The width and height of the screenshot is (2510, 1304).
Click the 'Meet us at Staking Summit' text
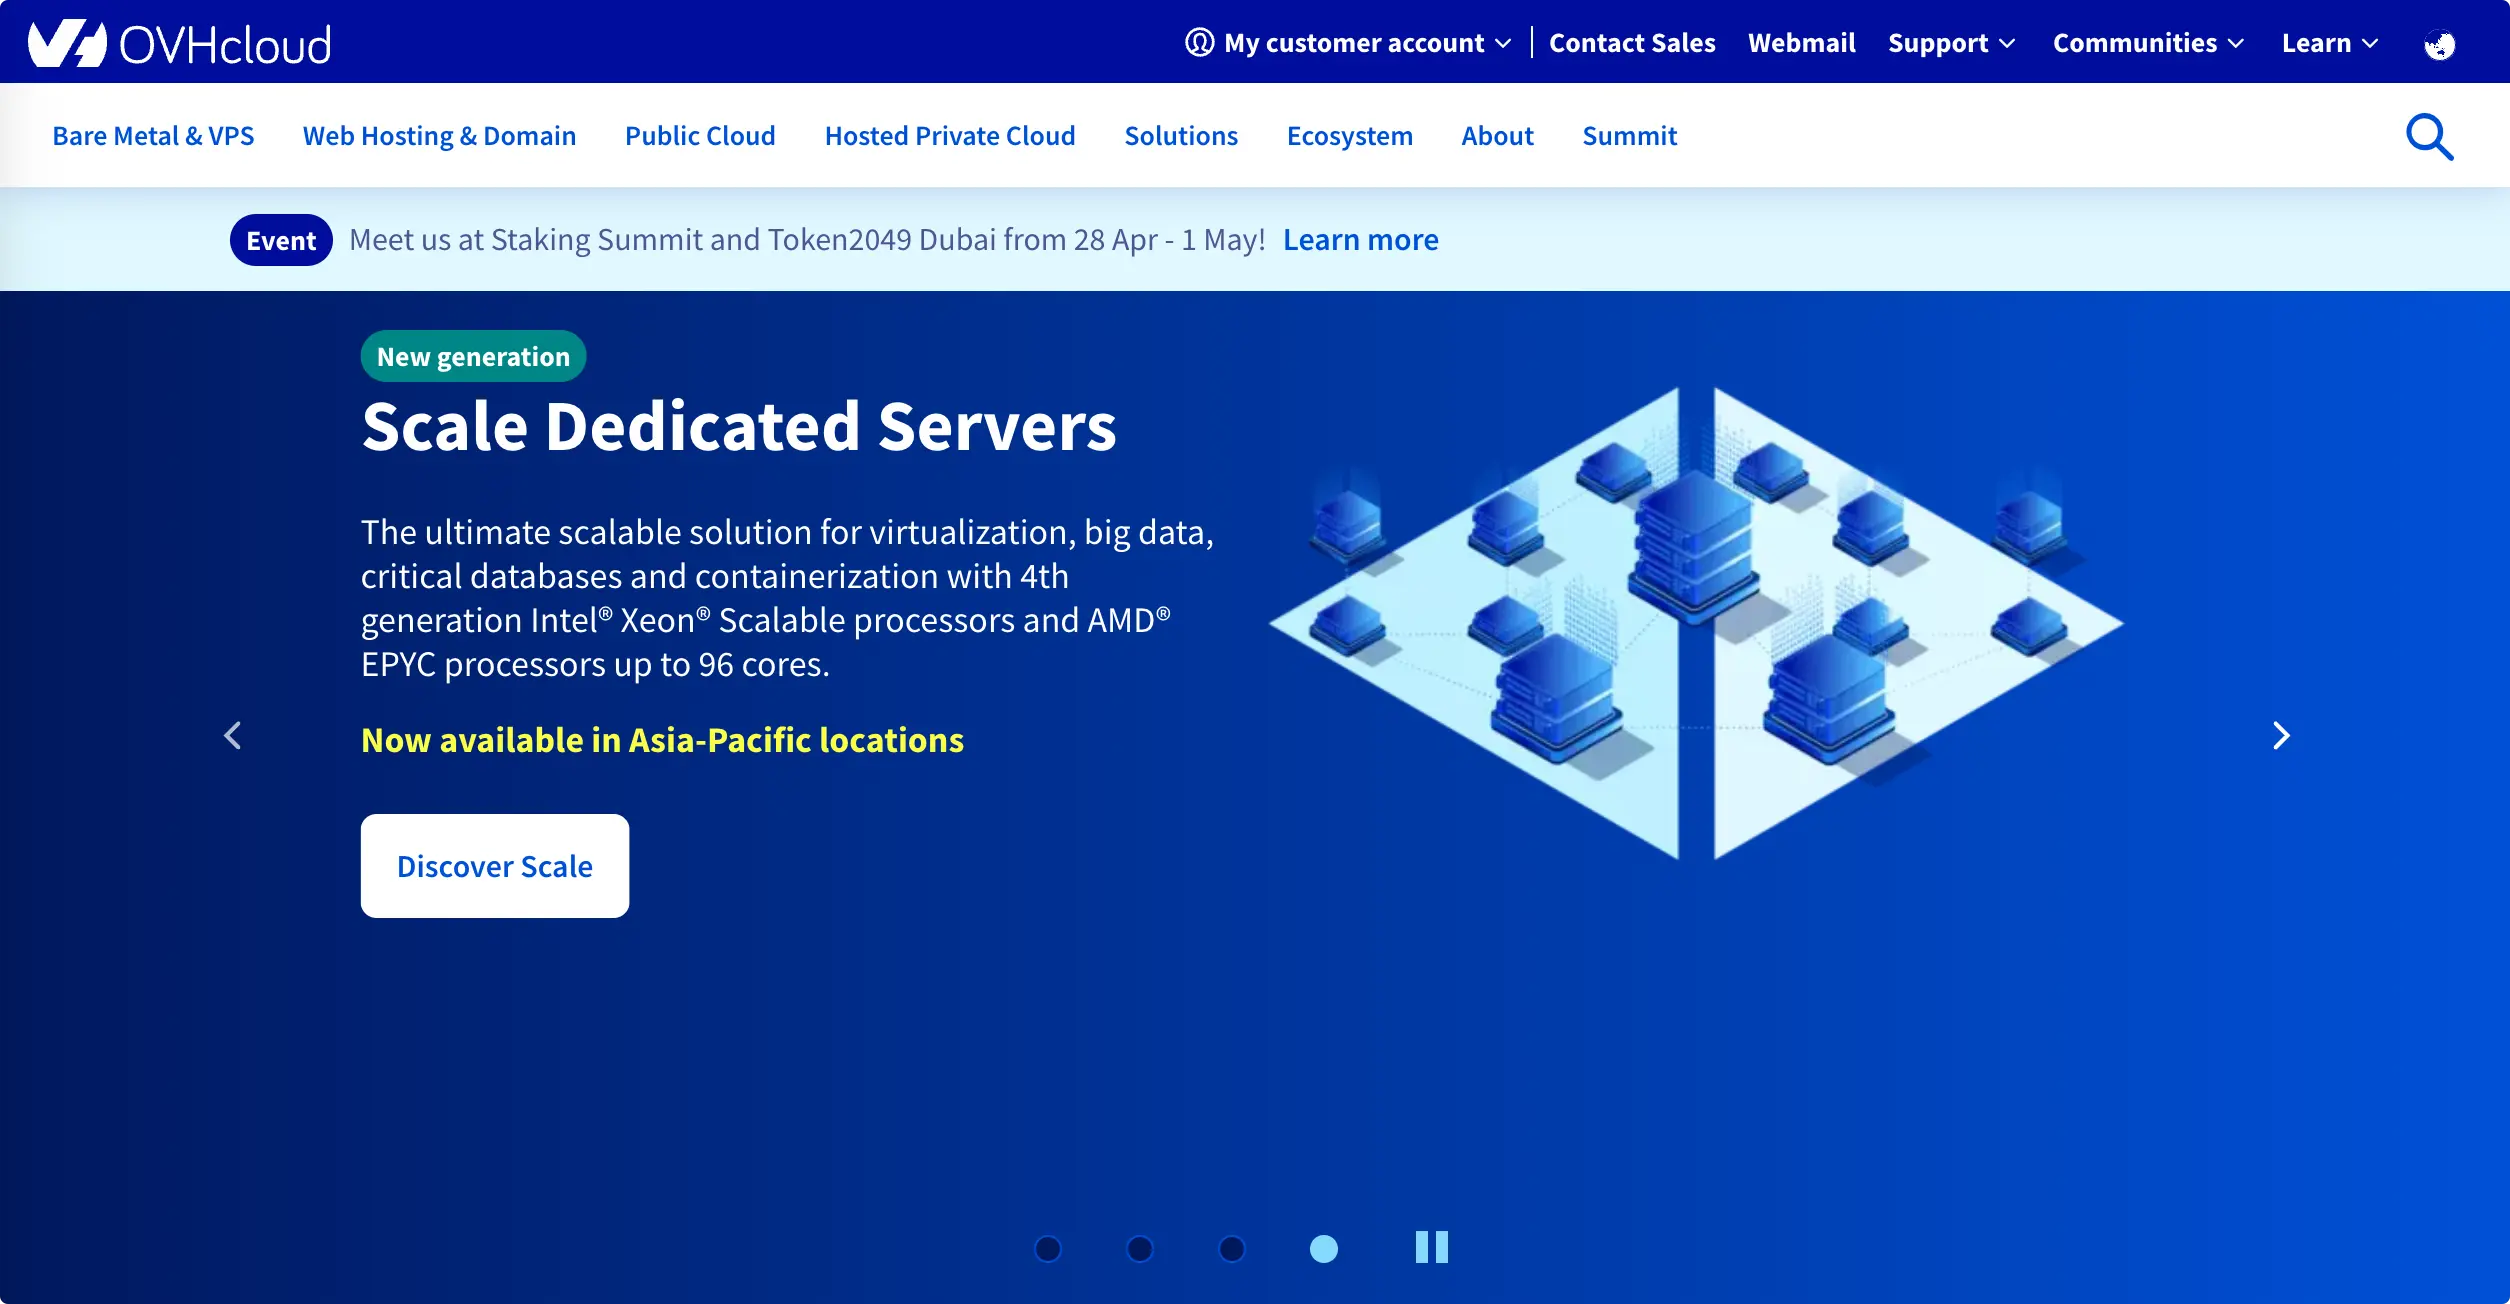807,240
